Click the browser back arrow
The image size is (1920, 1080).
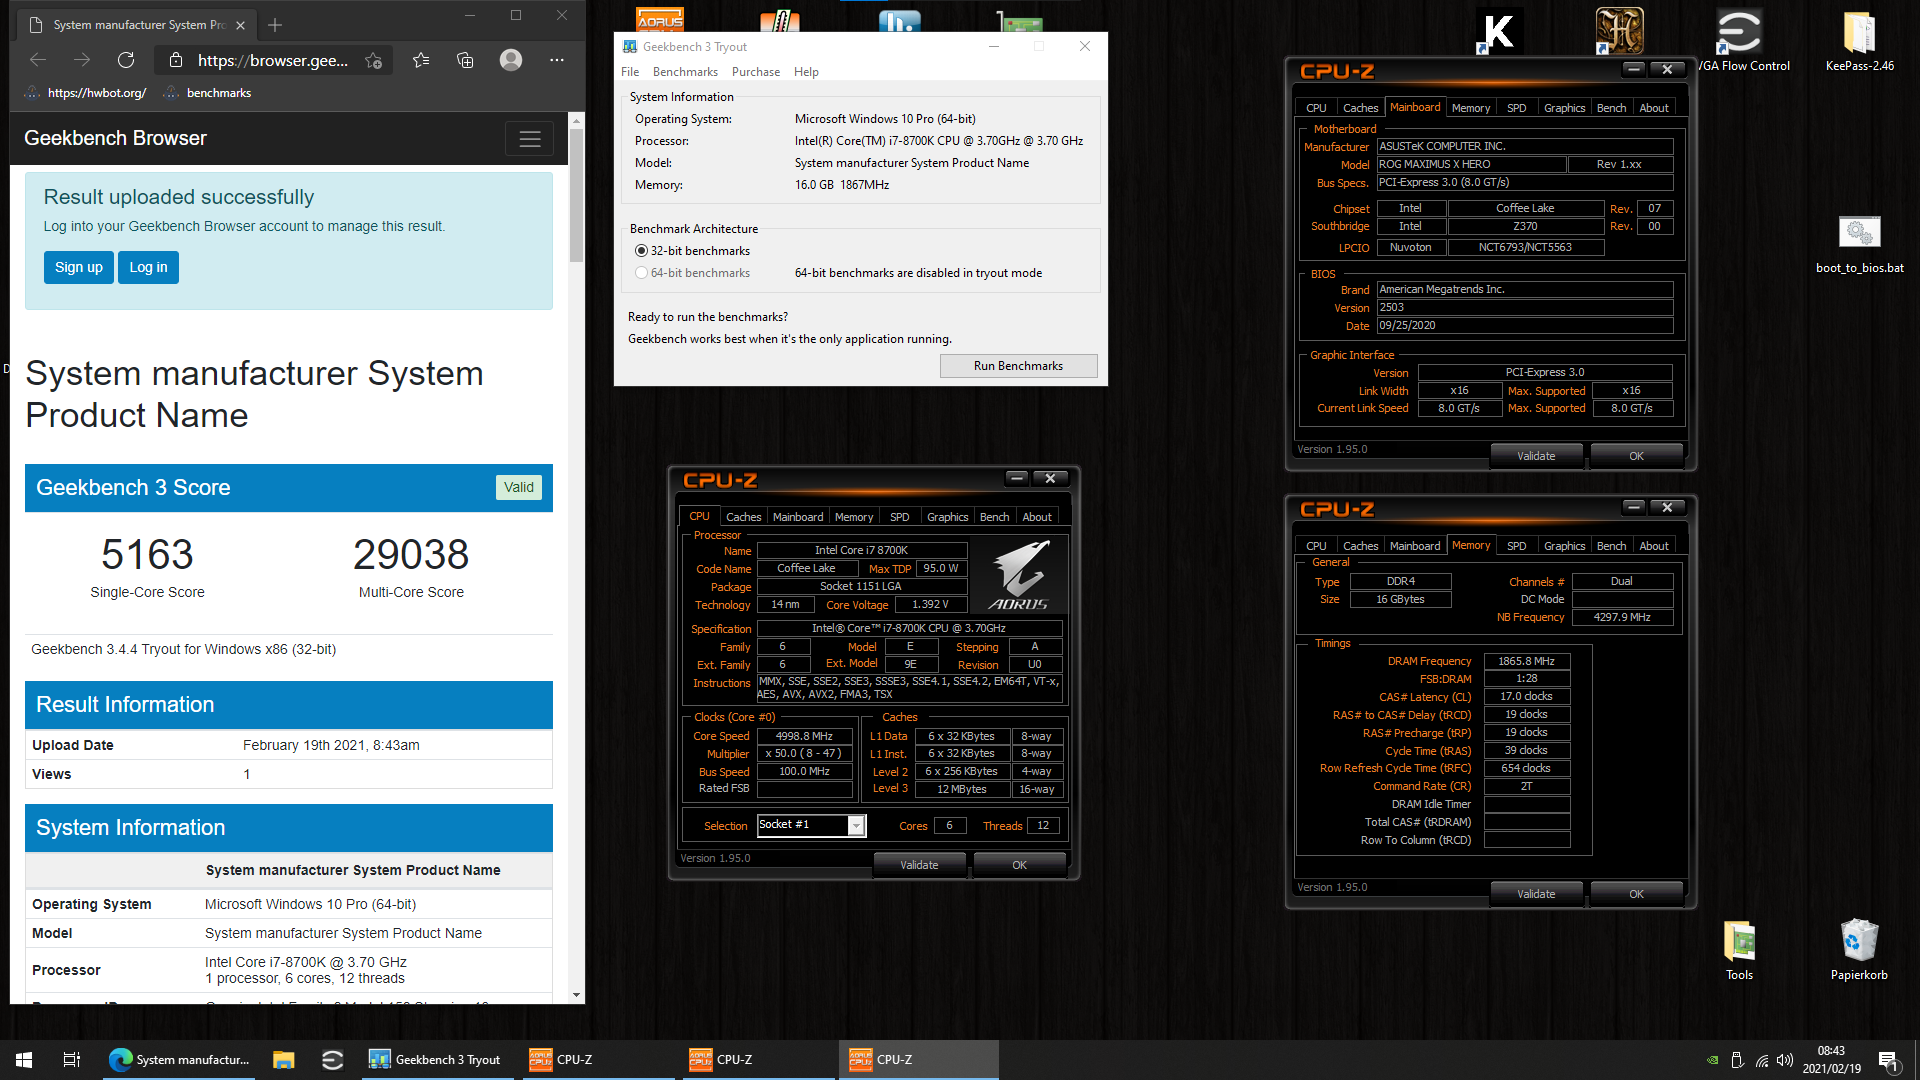[x=38, y=60]
